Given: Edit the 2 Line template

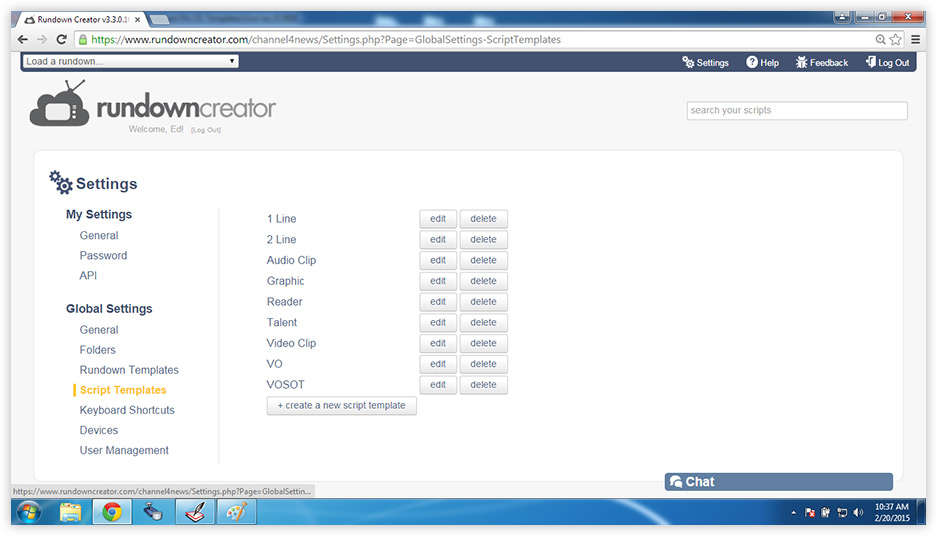Looking at the screenshot, I should click(438, 240).
